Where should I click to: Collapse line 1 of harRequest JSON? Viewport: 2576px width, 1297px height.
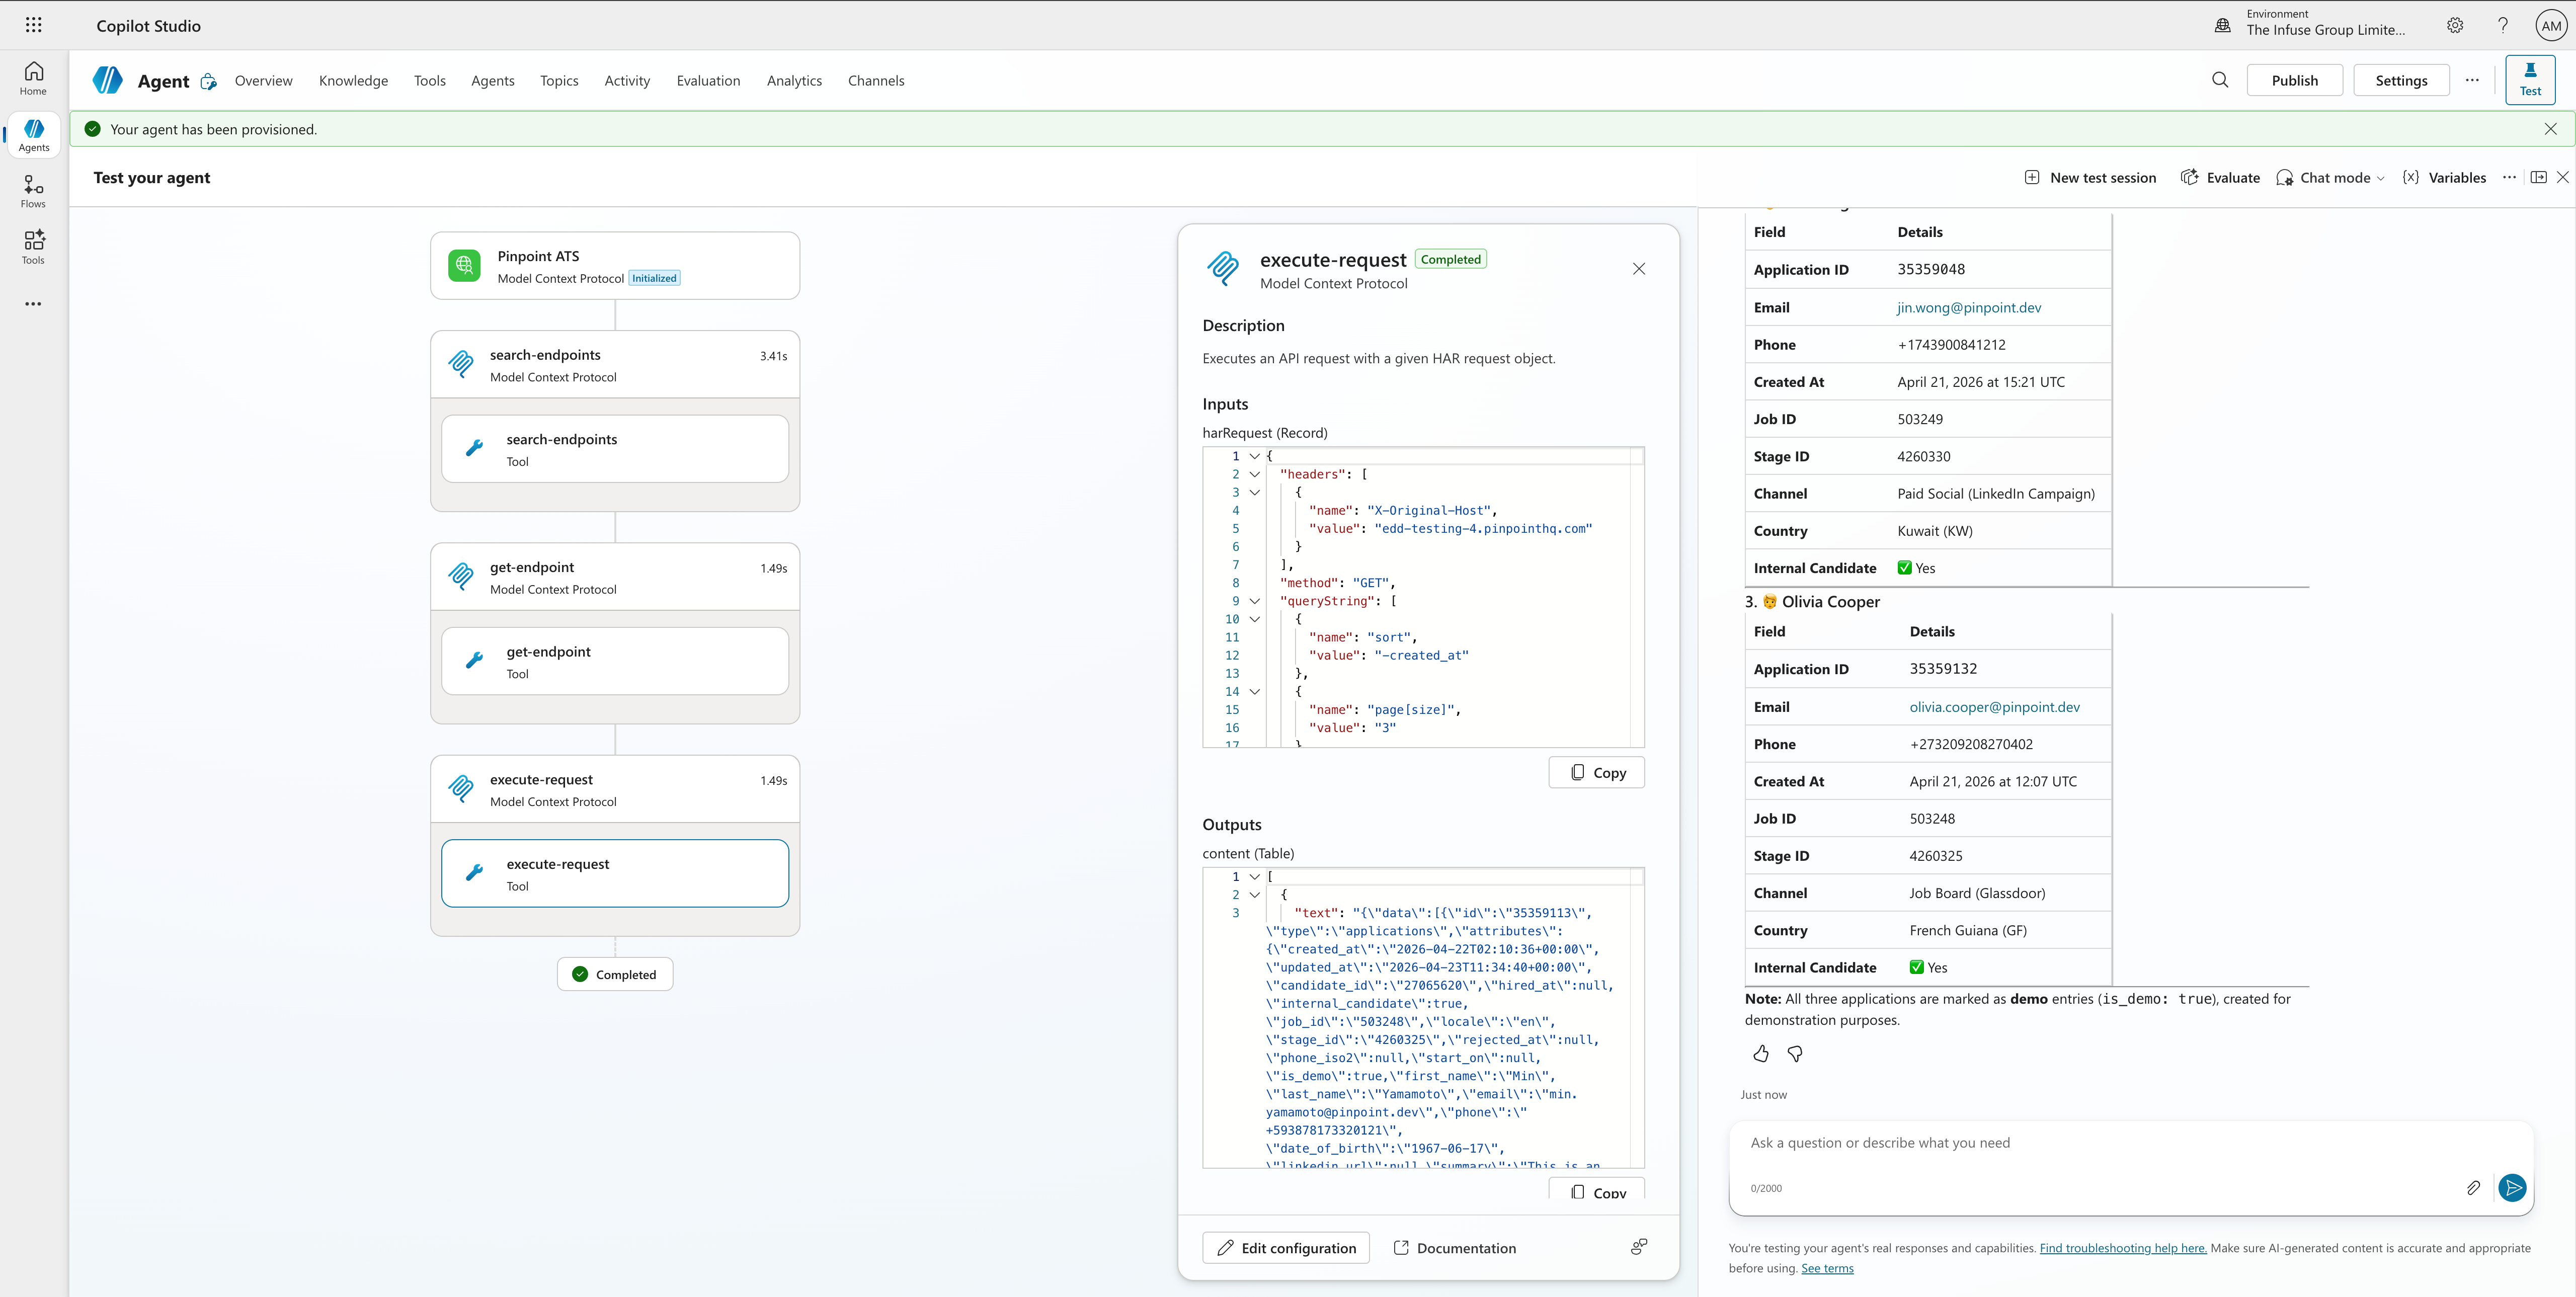1254,456
